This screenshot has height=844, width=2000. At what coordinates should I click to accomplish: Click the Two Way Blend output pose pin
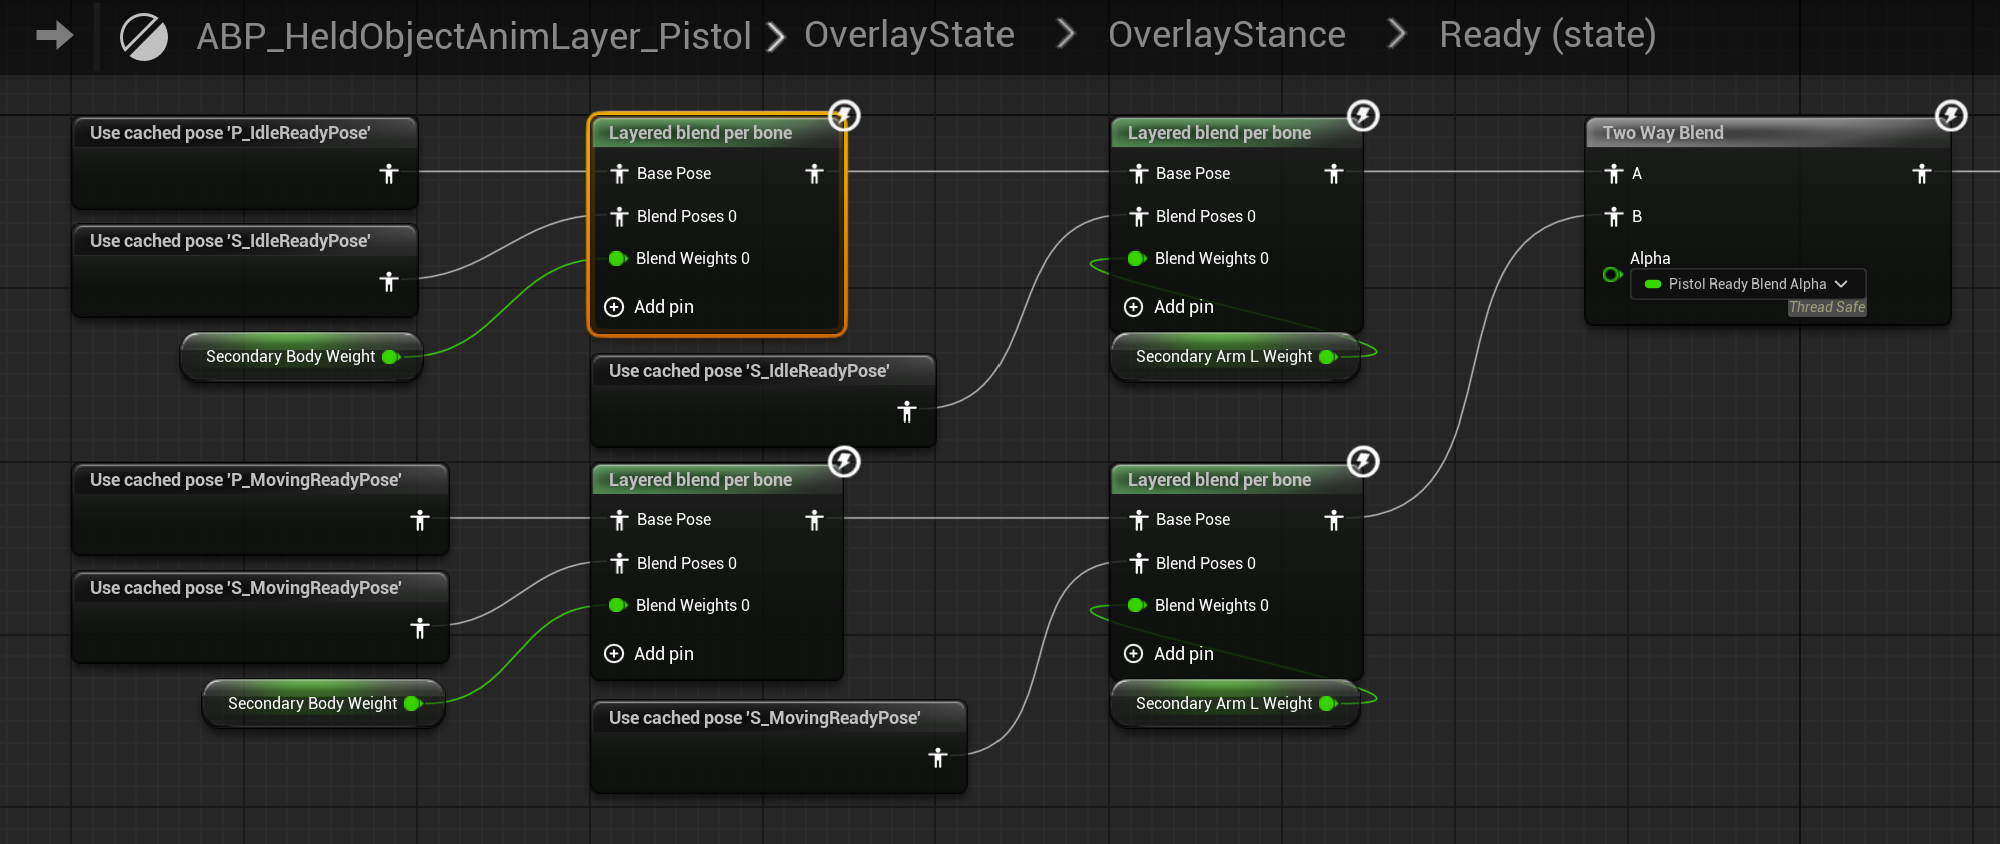coord(1921,174)
